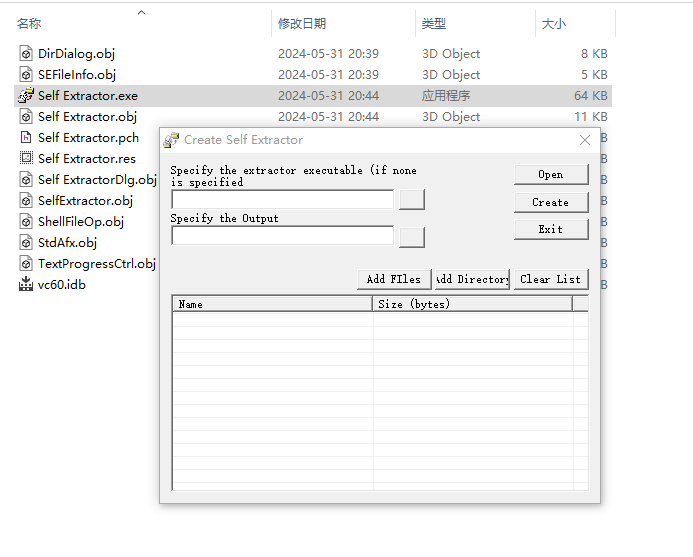Sort file list by Size (bytes) column
Viewport: 693px width, 557px height.
[472, 304]
